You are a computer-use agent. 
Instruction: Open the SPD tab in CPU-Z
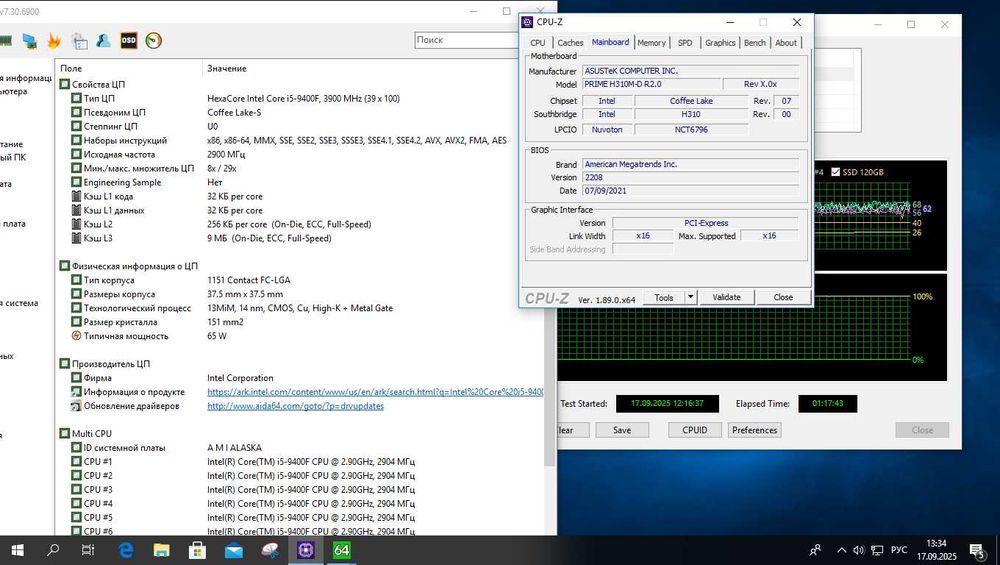click(685, 43)
